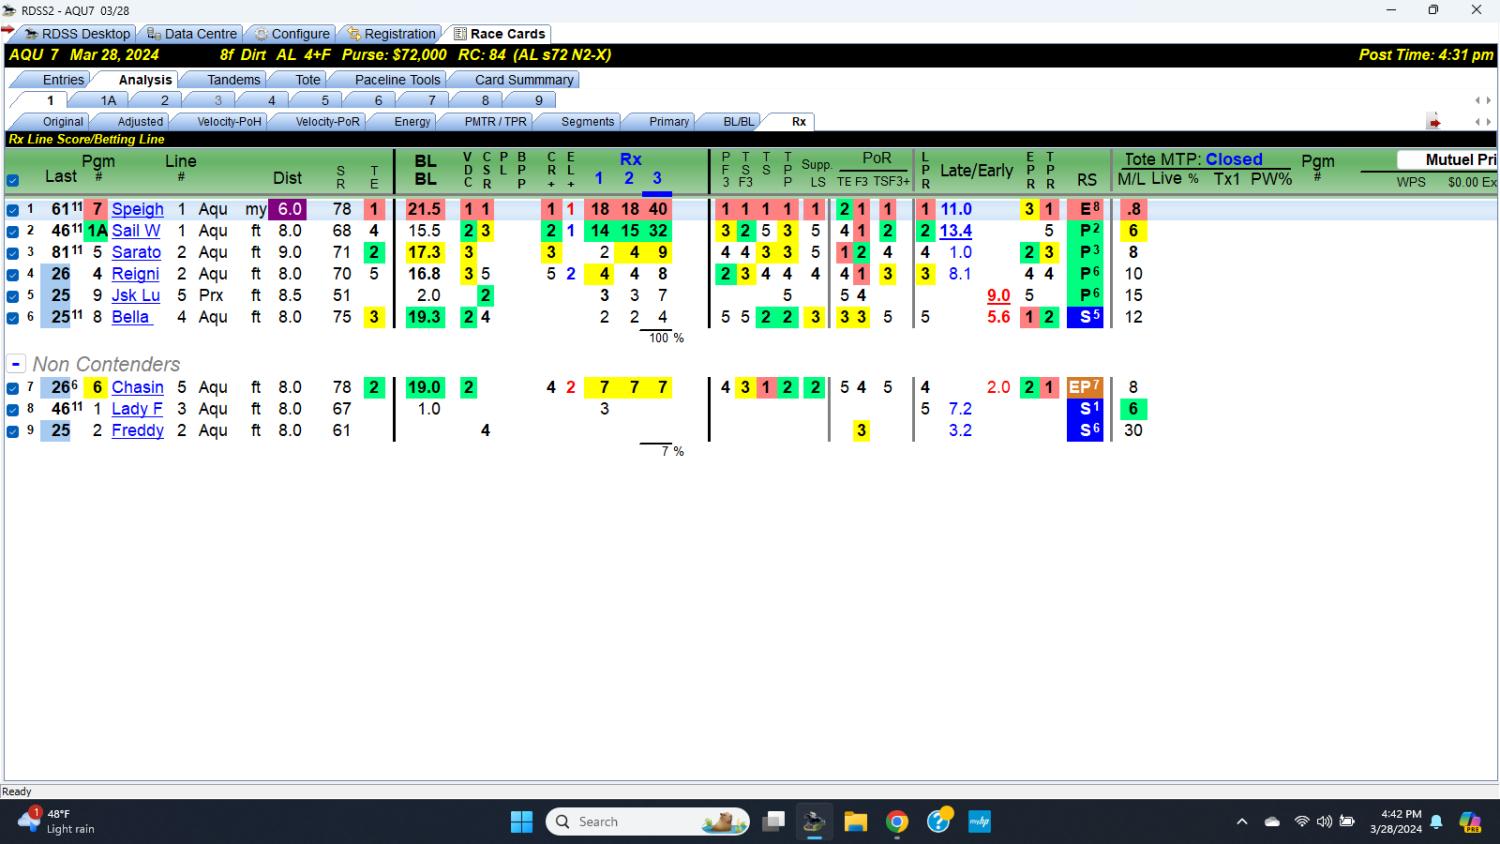1500x844 pixels.
Task: Open the notification bell in system tray
Action: click(x=1437, y=822)
